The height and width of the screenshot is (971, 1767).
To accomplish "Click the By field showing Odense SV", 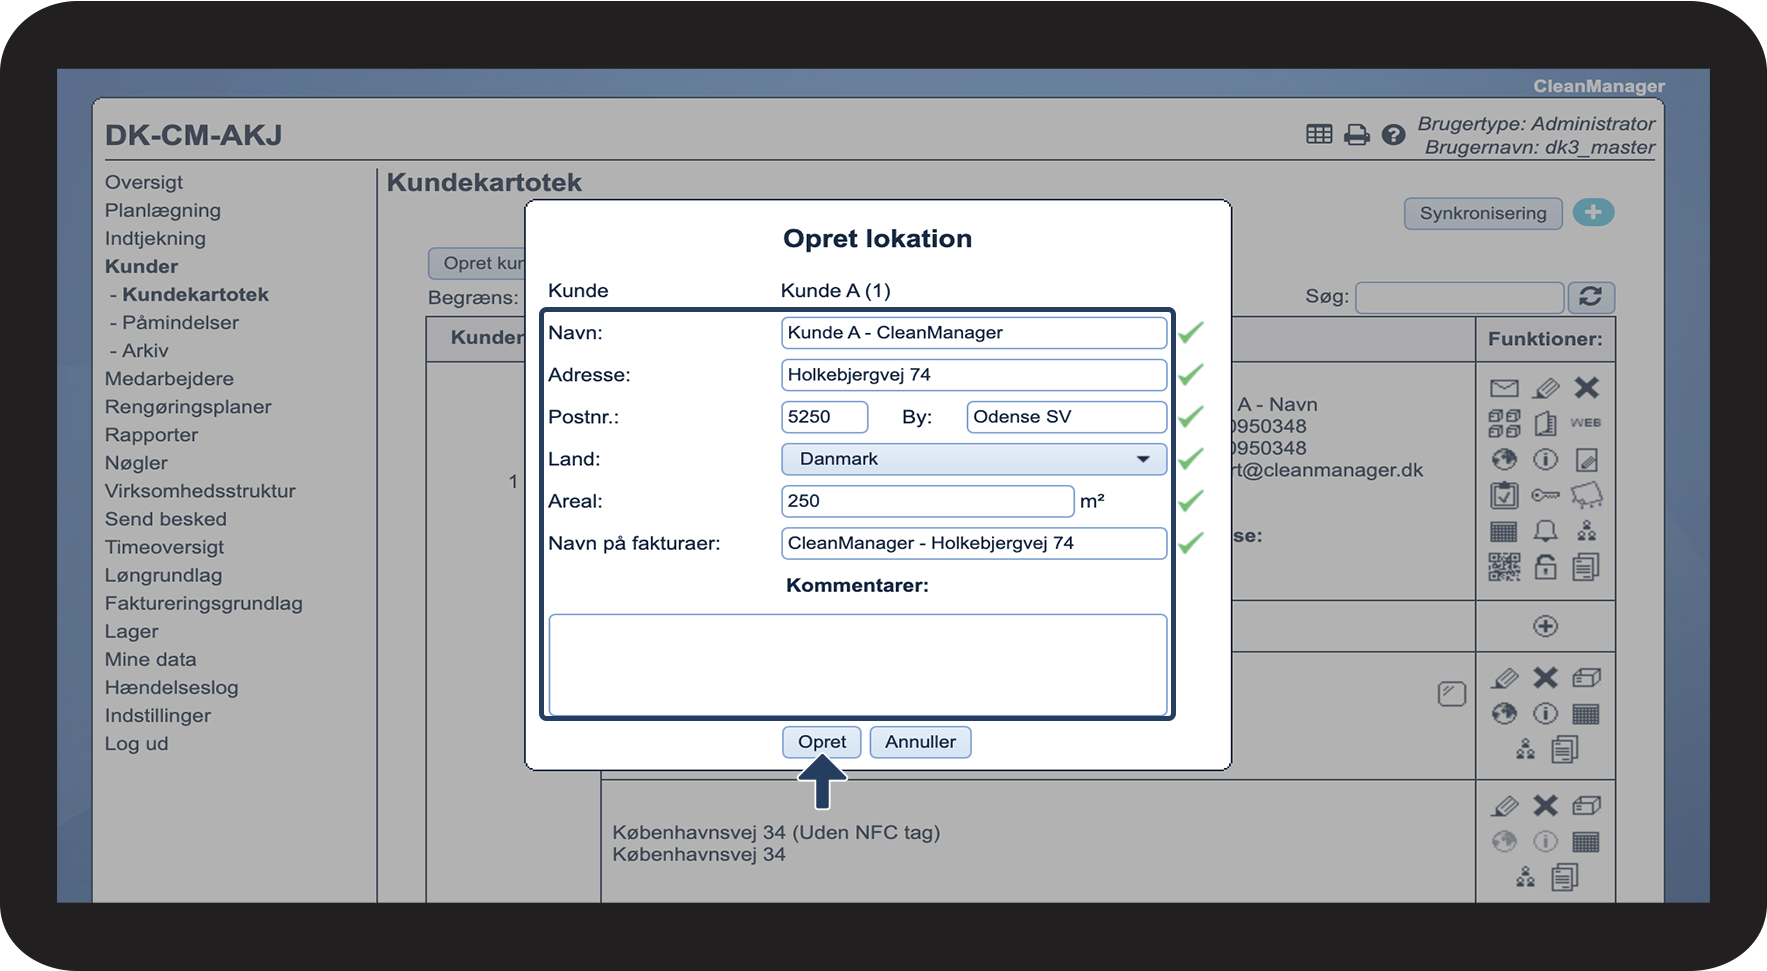I will [1066, 417].
